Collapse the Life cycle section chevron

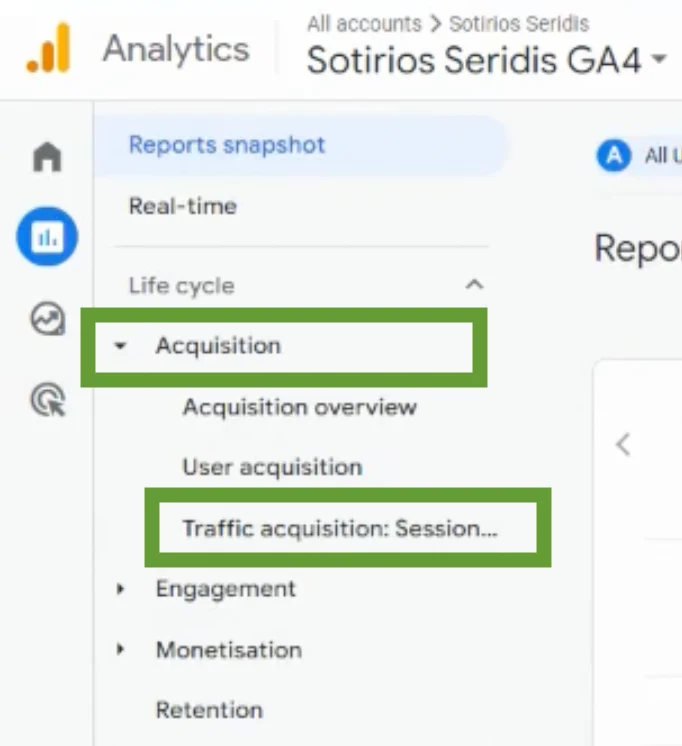pyautogui.click(x=474, y=285)
